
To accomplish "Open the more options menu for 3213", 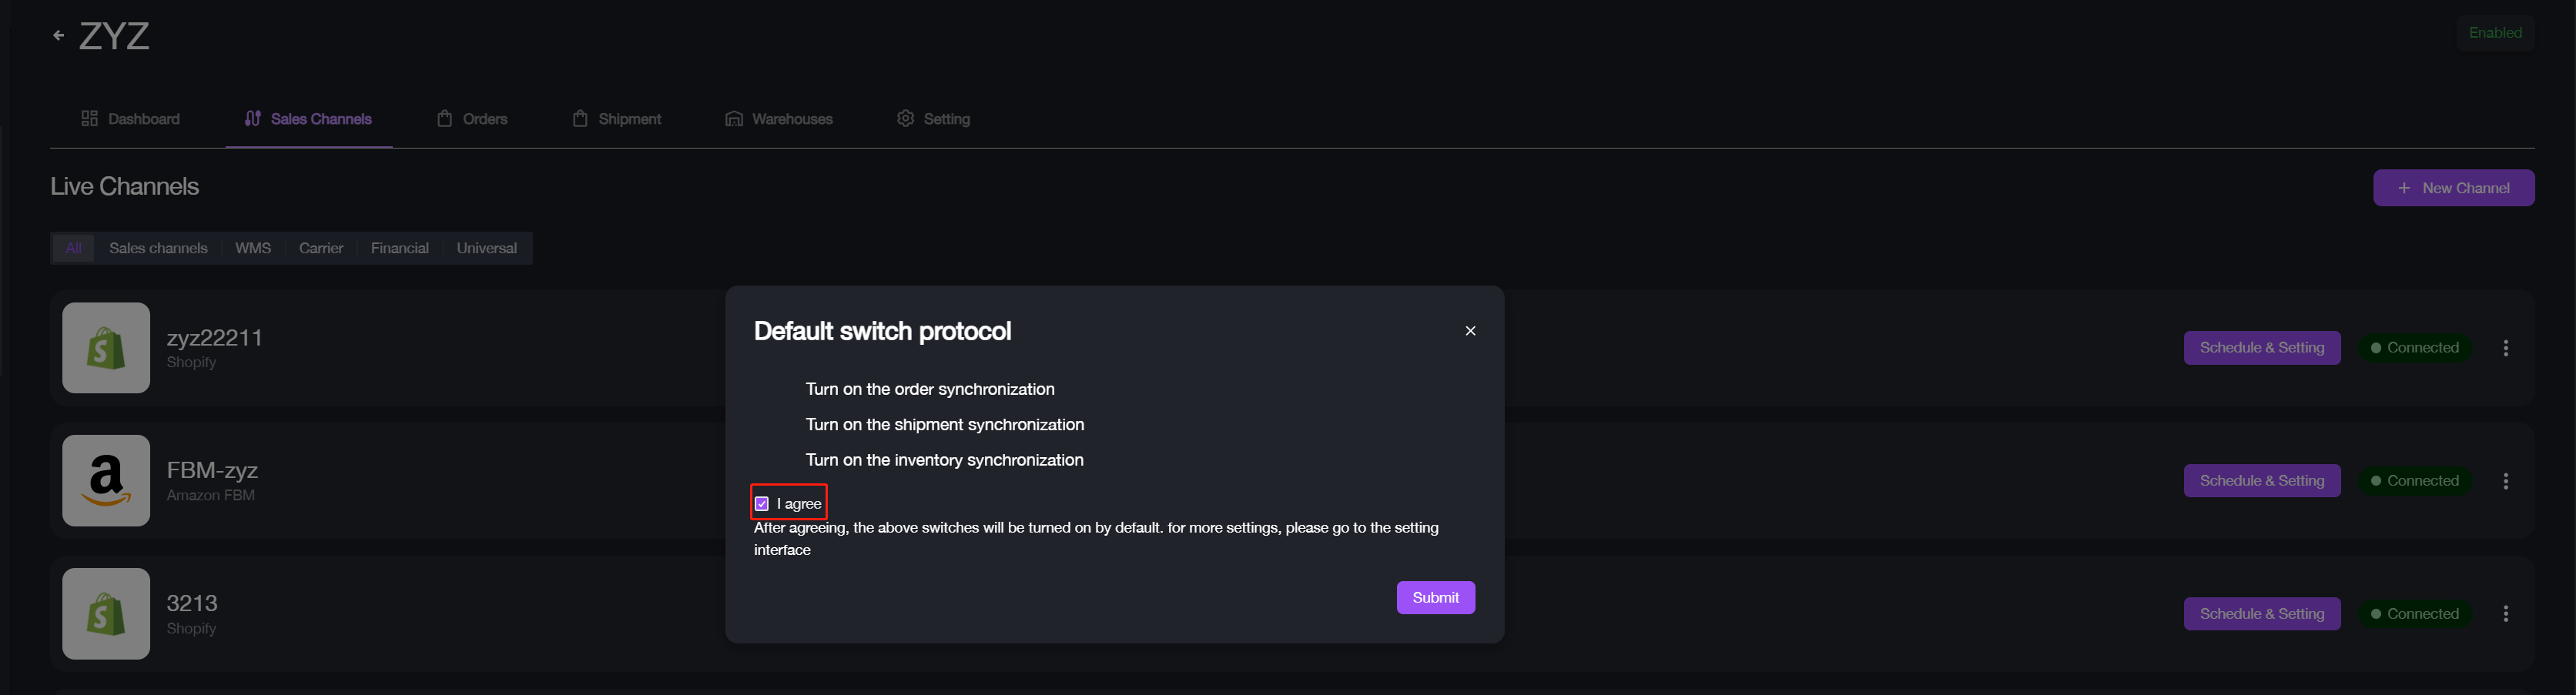I will click(x=2505, y=614).
